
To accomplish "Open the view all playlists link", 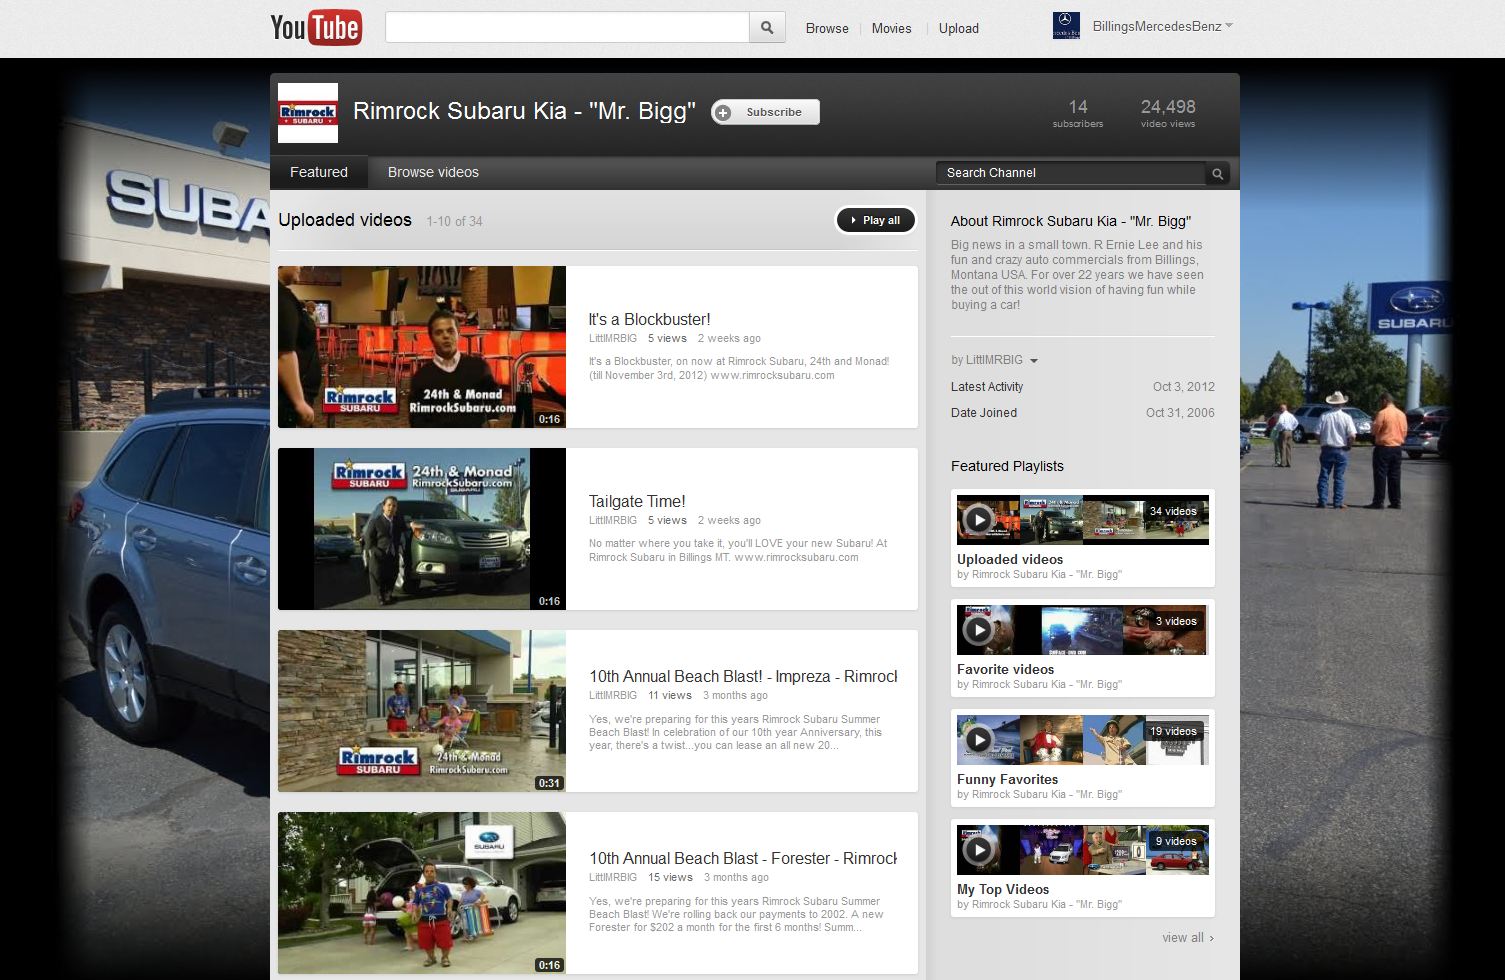I will 1186,937.
